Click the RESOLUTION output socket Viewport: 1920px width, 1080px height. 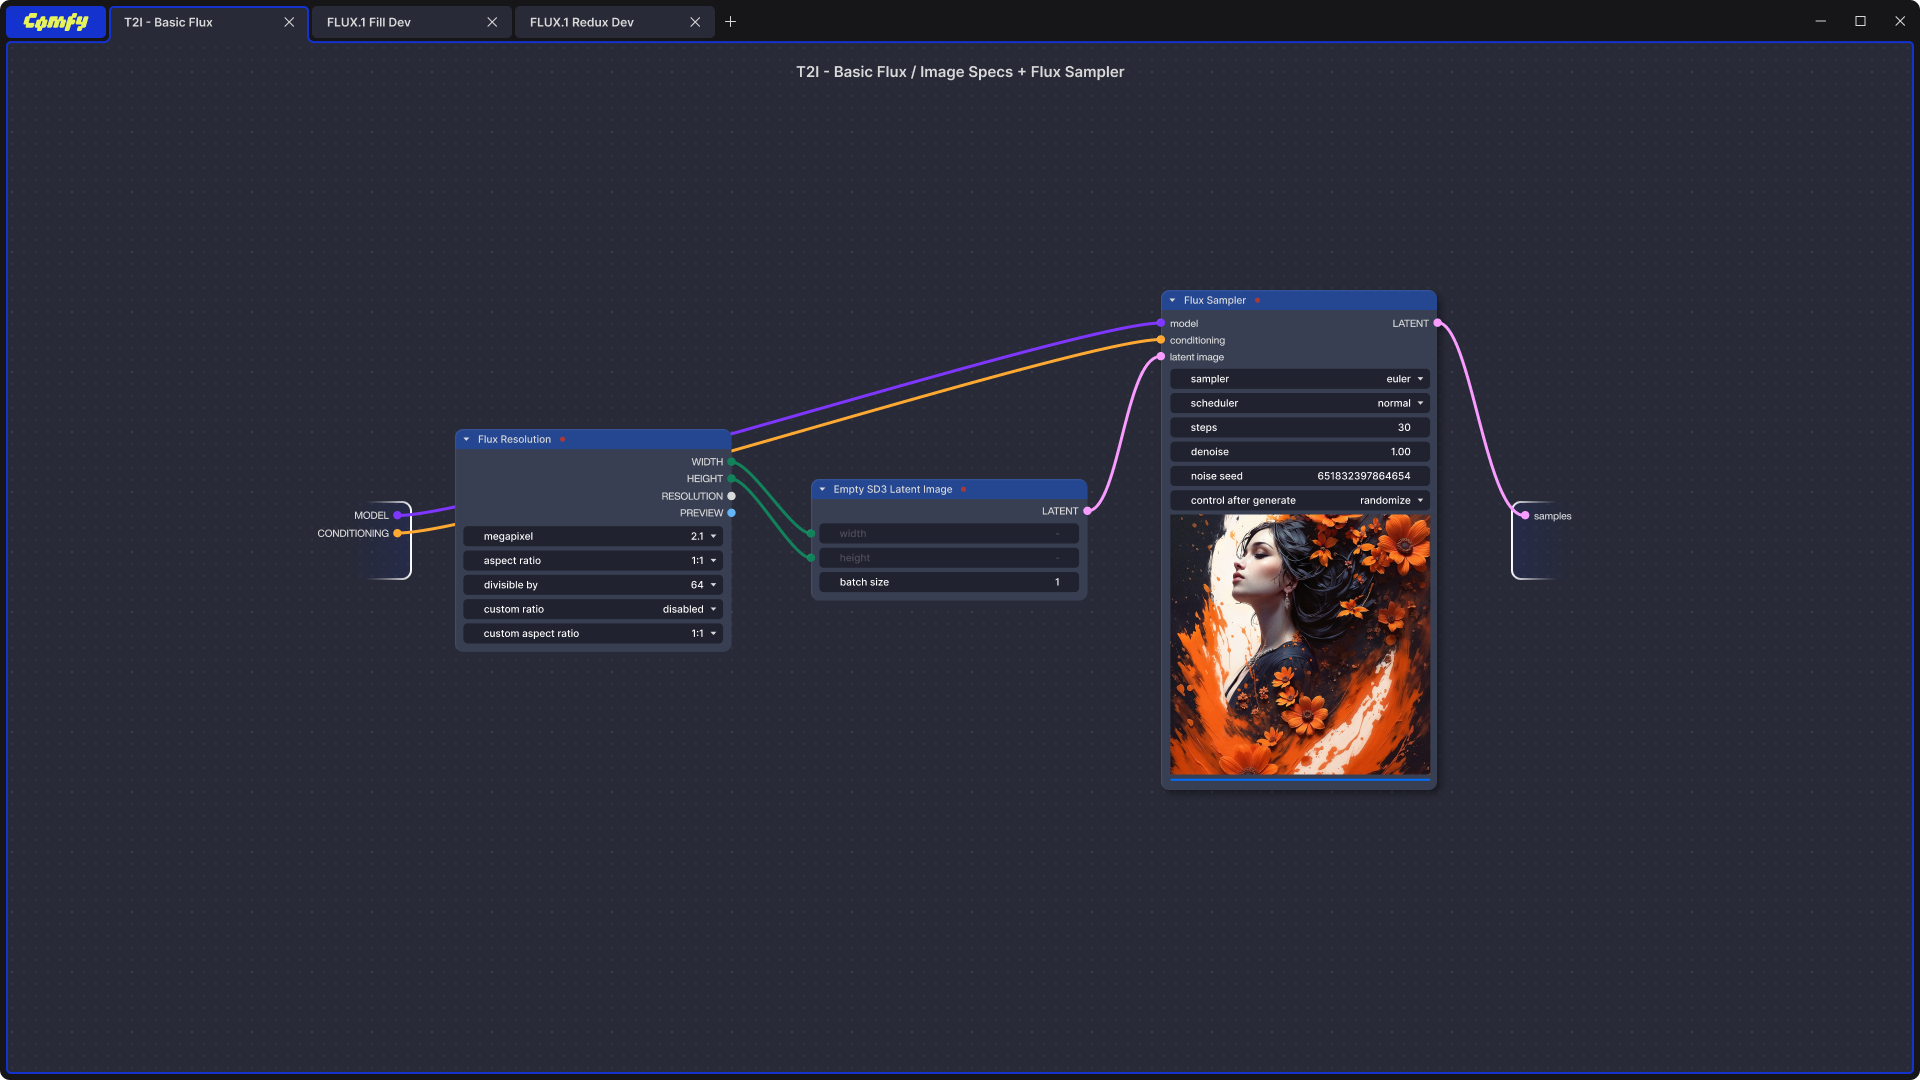pos(731,496)
